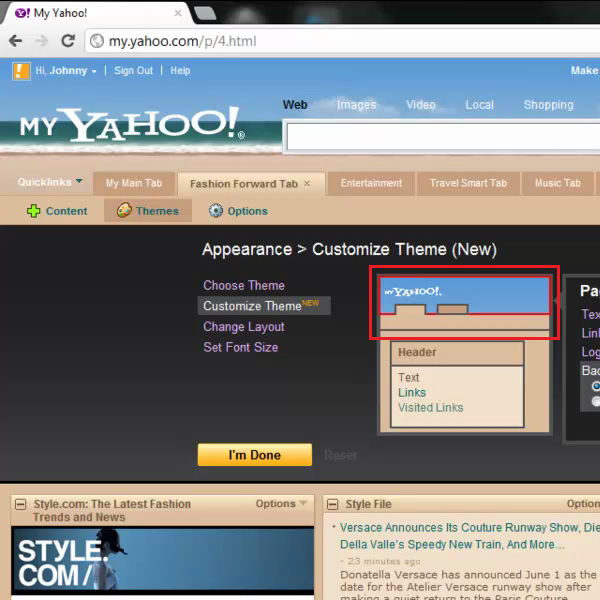Click Links in theme preview
This screenshot has width=600, height=600.
pyautogui.click(x=412, y=393)
